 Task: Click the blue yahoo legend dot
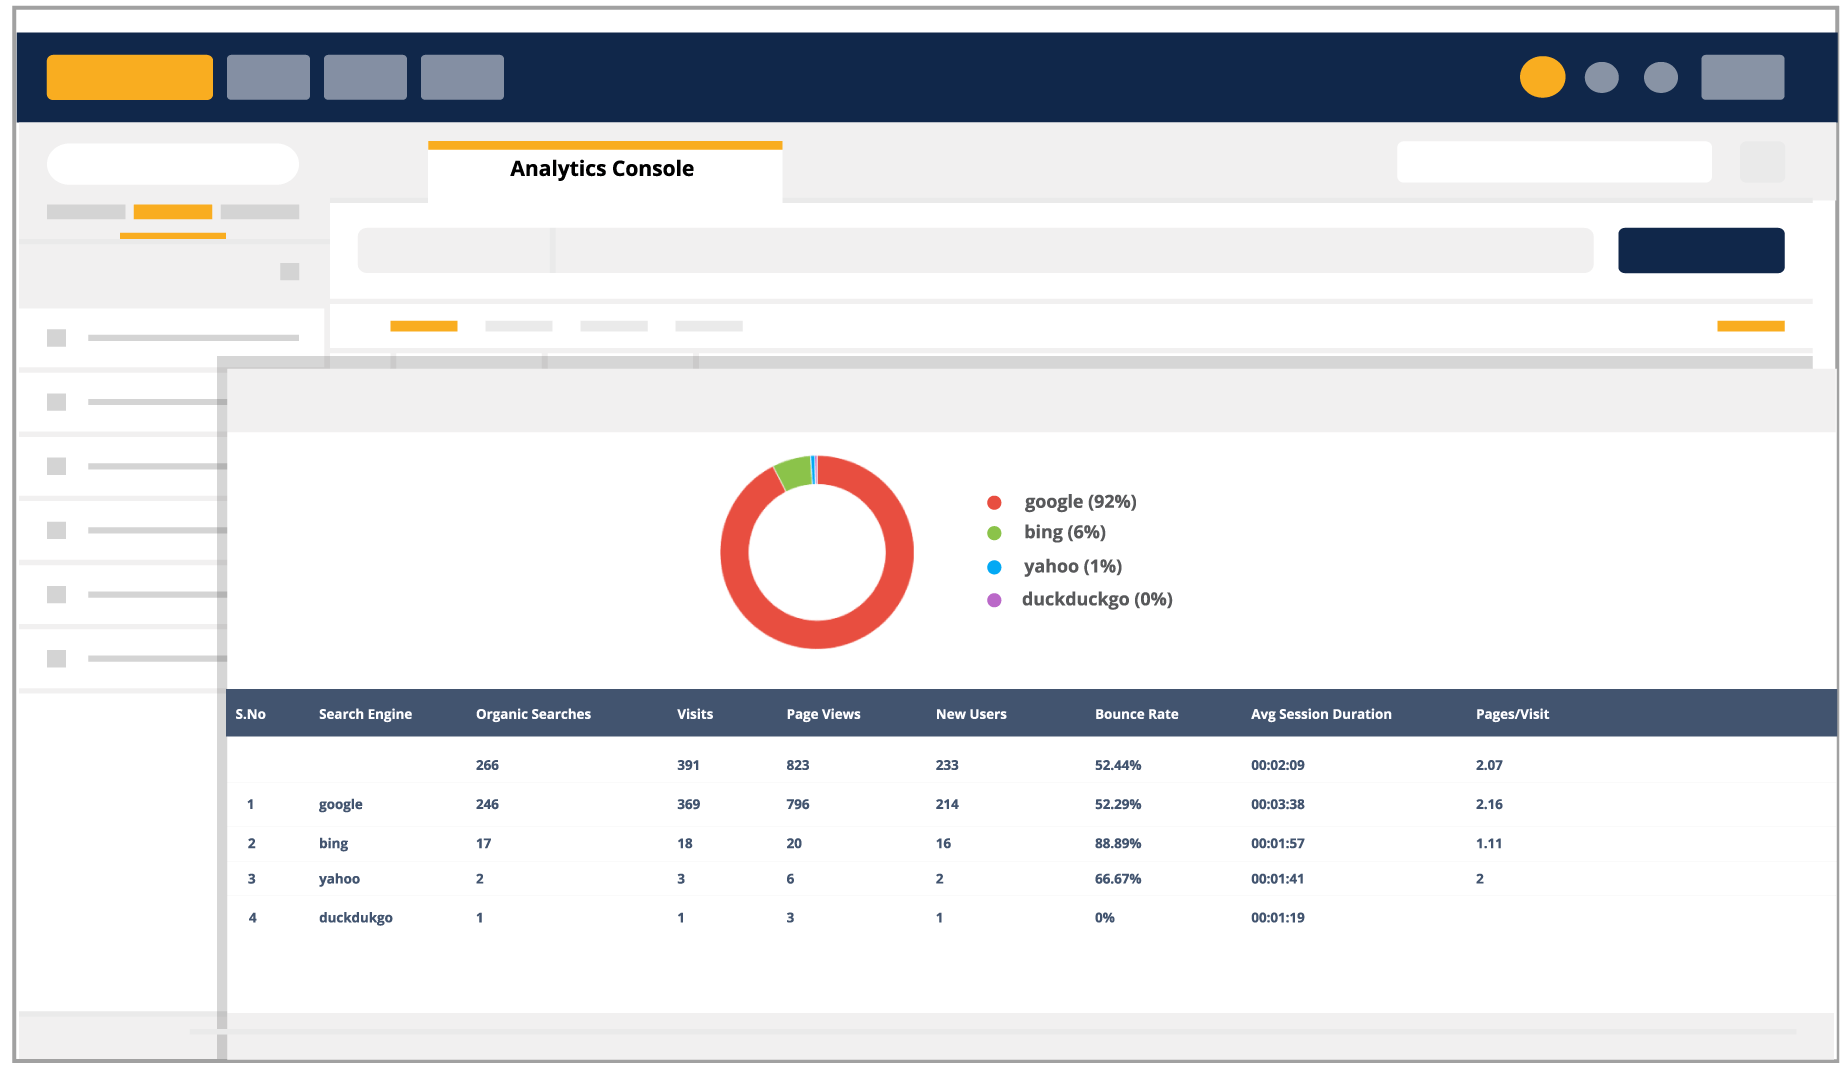pyautogui.click(x=994, y=567)
